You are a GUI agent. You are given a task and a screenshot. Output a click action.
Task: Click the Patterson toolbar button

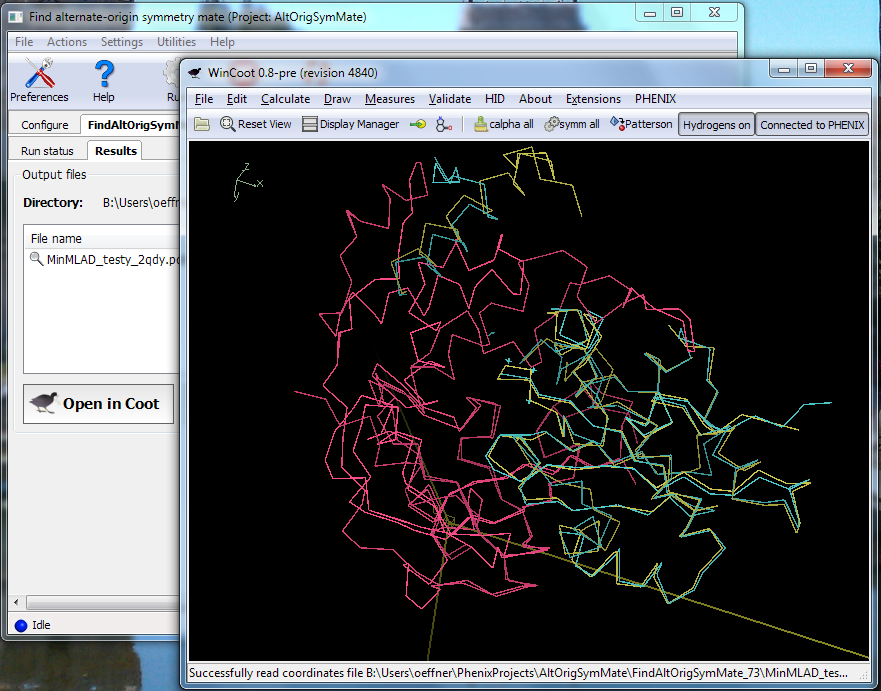point(641,124)
